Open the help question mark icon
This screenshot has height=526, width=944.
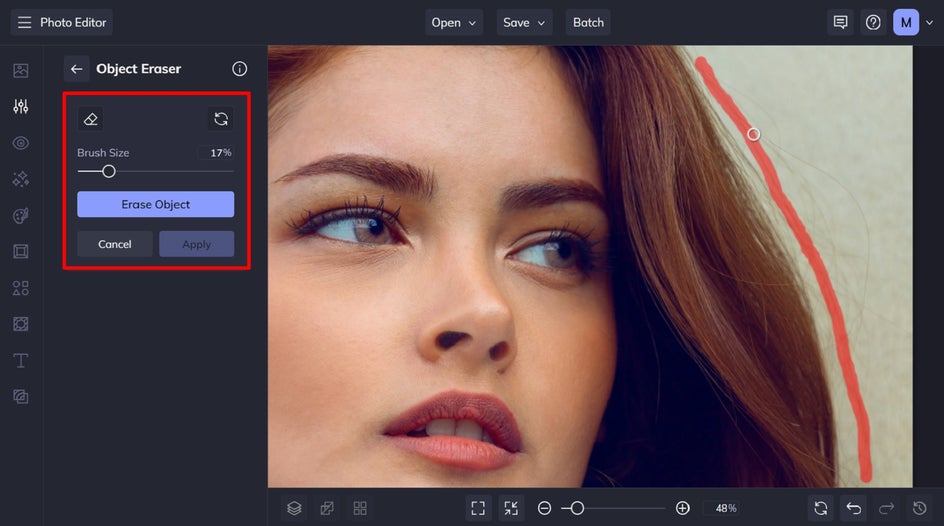(x=873, y=22)
